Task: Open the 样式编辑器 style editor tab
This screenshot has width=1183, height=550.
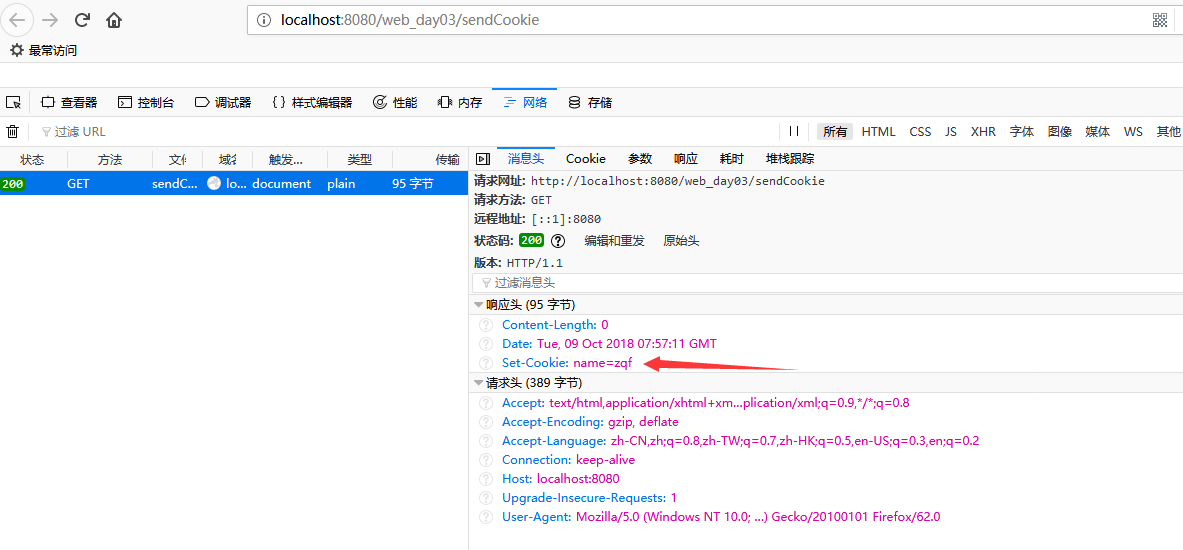Action: 312,103
